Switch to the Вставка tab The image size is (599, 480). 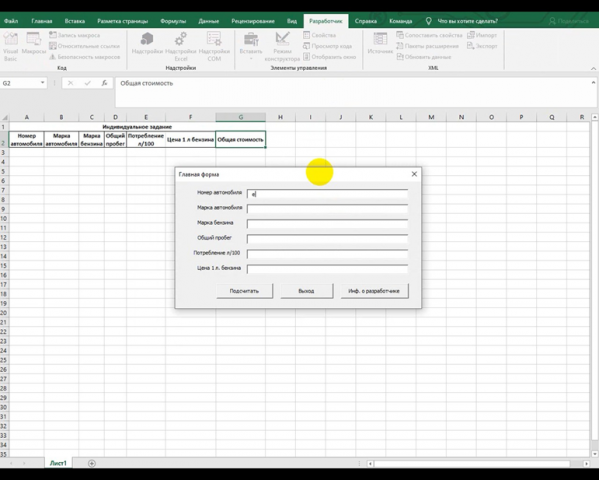coord(74,21)
